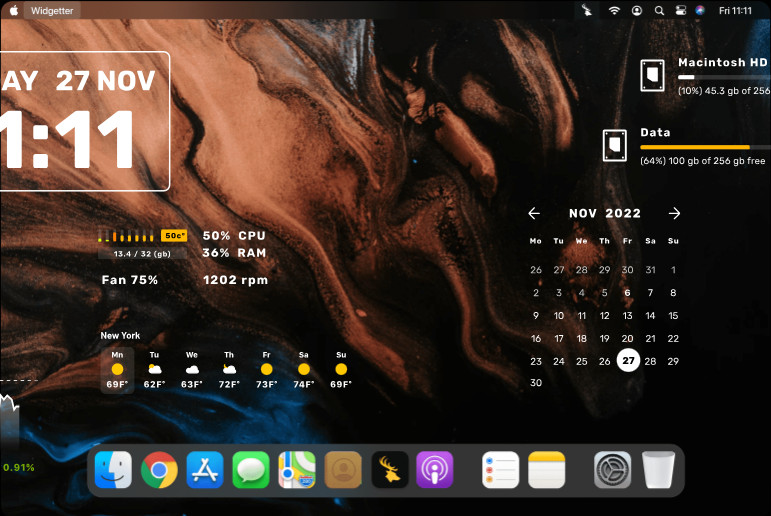Screen dimensions: 771x516
Task: Click the New York weather location label
Action: 120,335
